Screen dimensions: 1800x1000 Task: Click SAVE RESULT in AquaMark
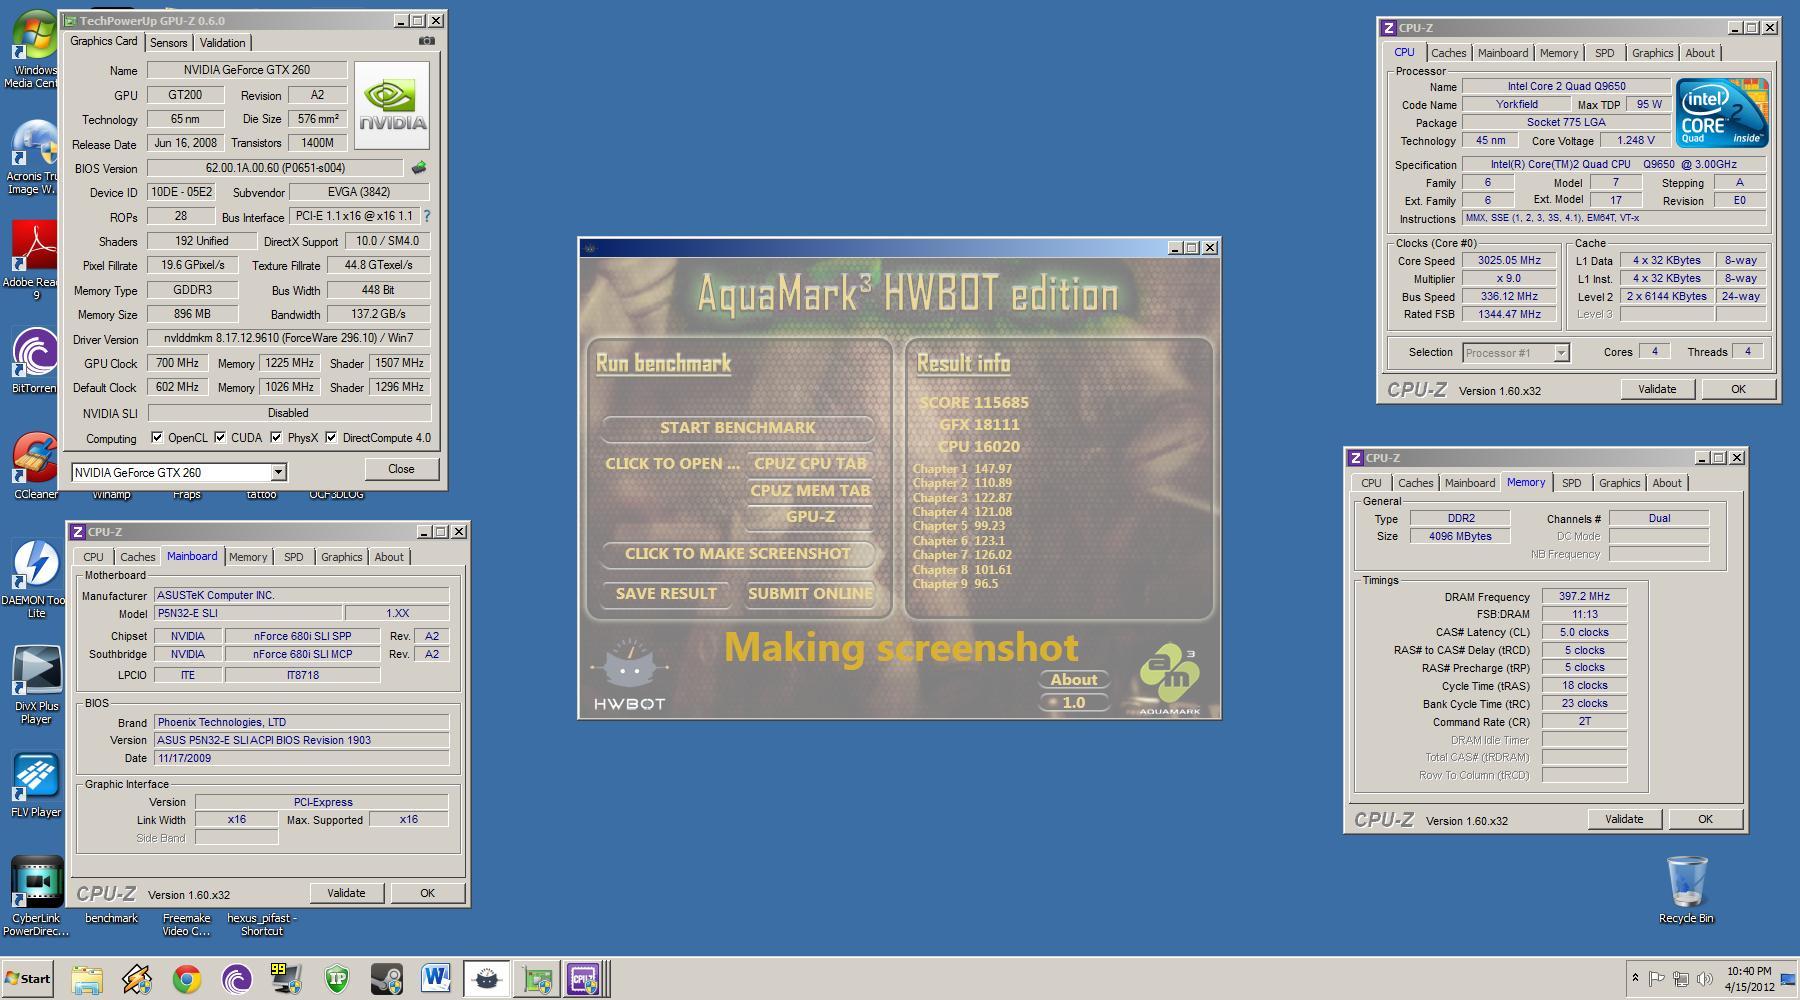pos(666,593)
